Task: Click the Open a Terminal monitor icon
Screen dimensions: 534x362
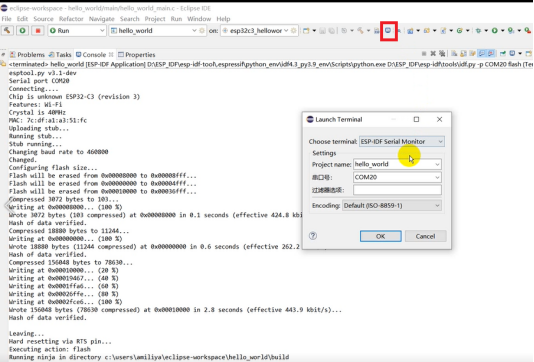Action: [x=388, y=30]
